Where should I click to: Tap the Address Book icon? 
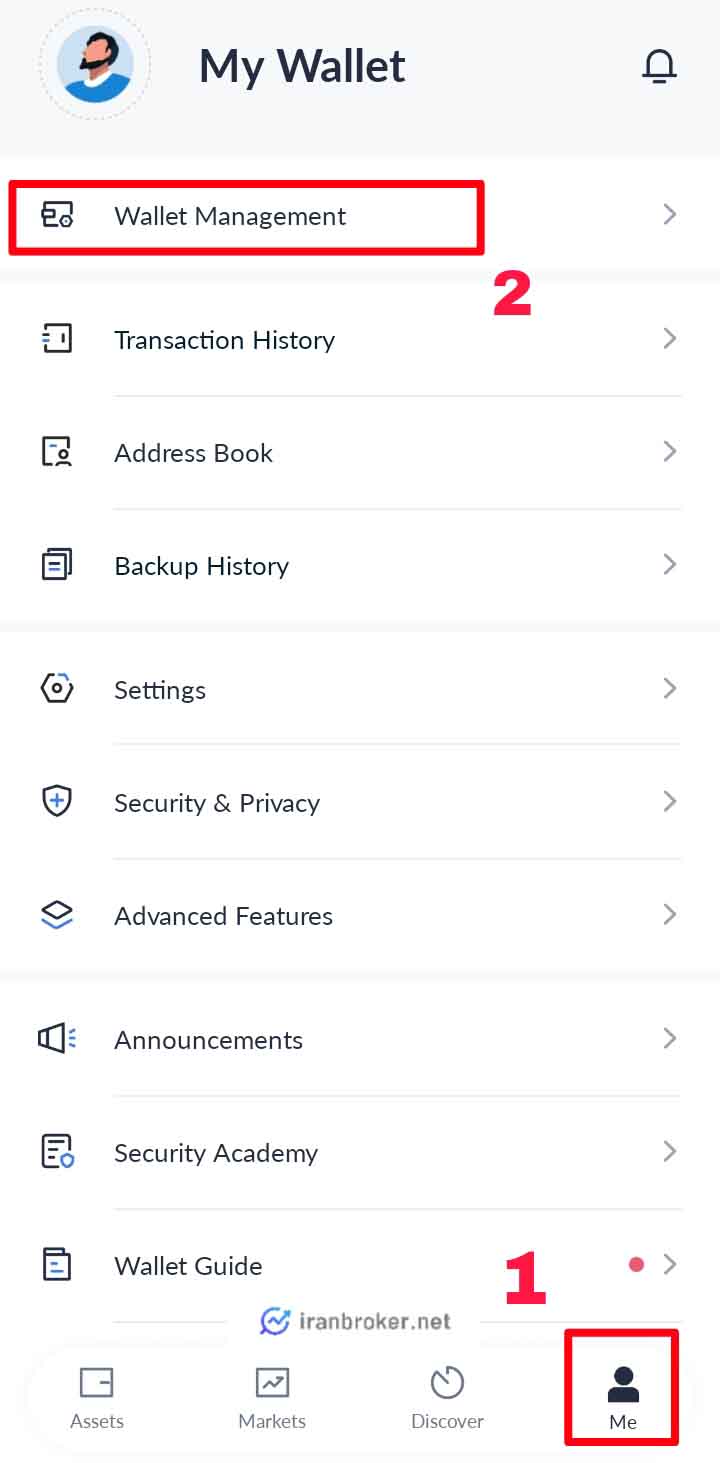57,452
